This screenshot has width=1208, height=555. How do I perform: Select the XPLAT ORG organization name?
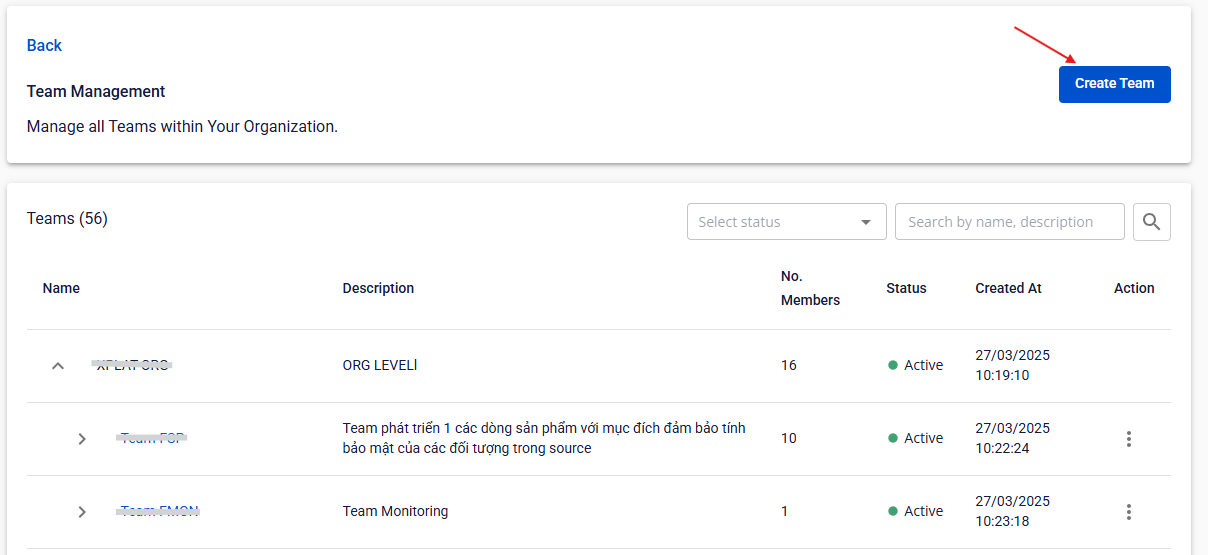[x=132, y=365]
